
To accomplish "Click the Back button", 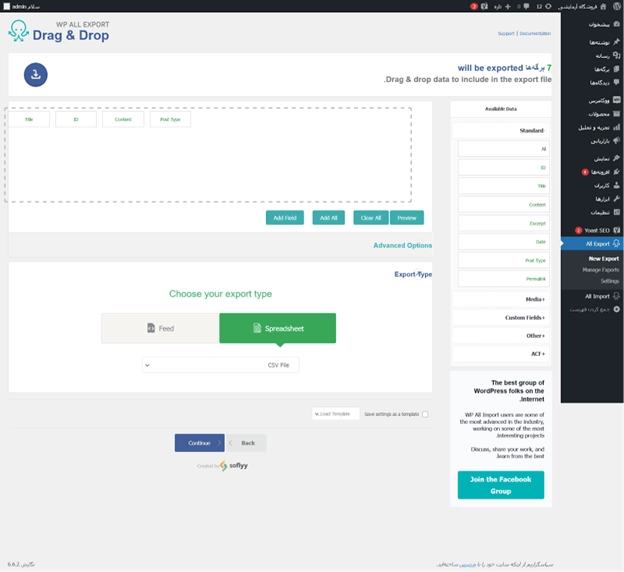I will [246, 443].
